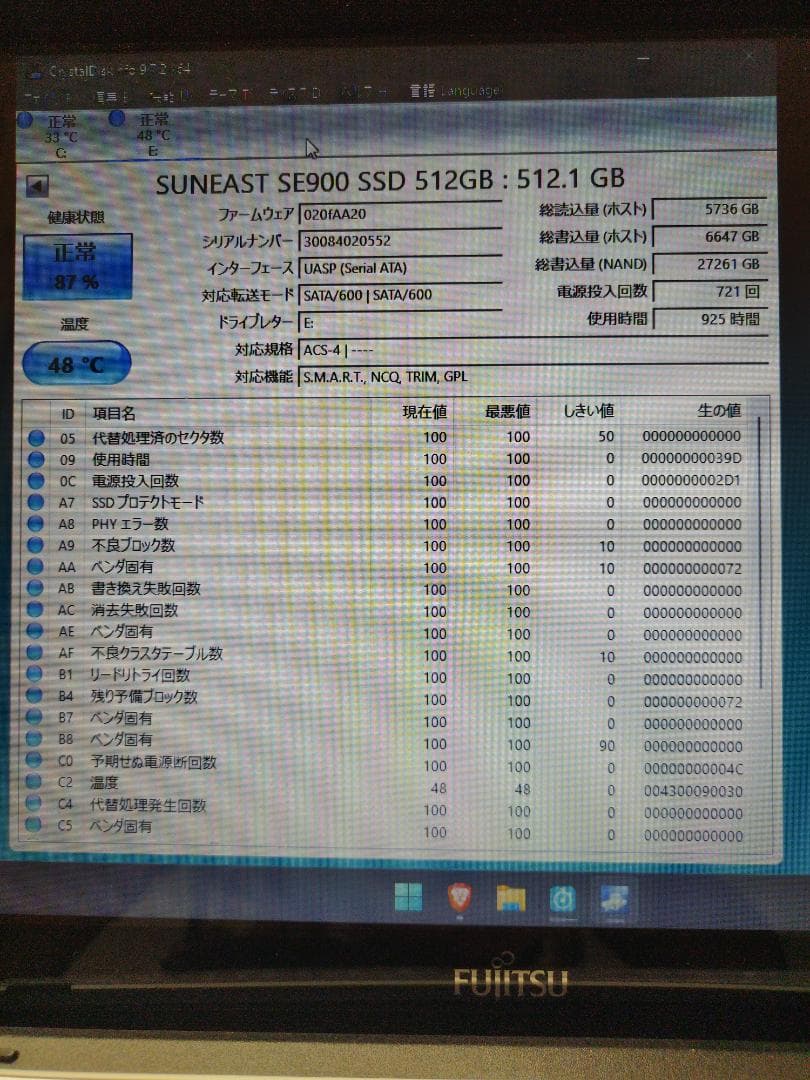The height and width of the screenshot is (1080, 810).
Task: Click the status circle for ID AE row
Action: pyautogui.click(x=34, y=631)
